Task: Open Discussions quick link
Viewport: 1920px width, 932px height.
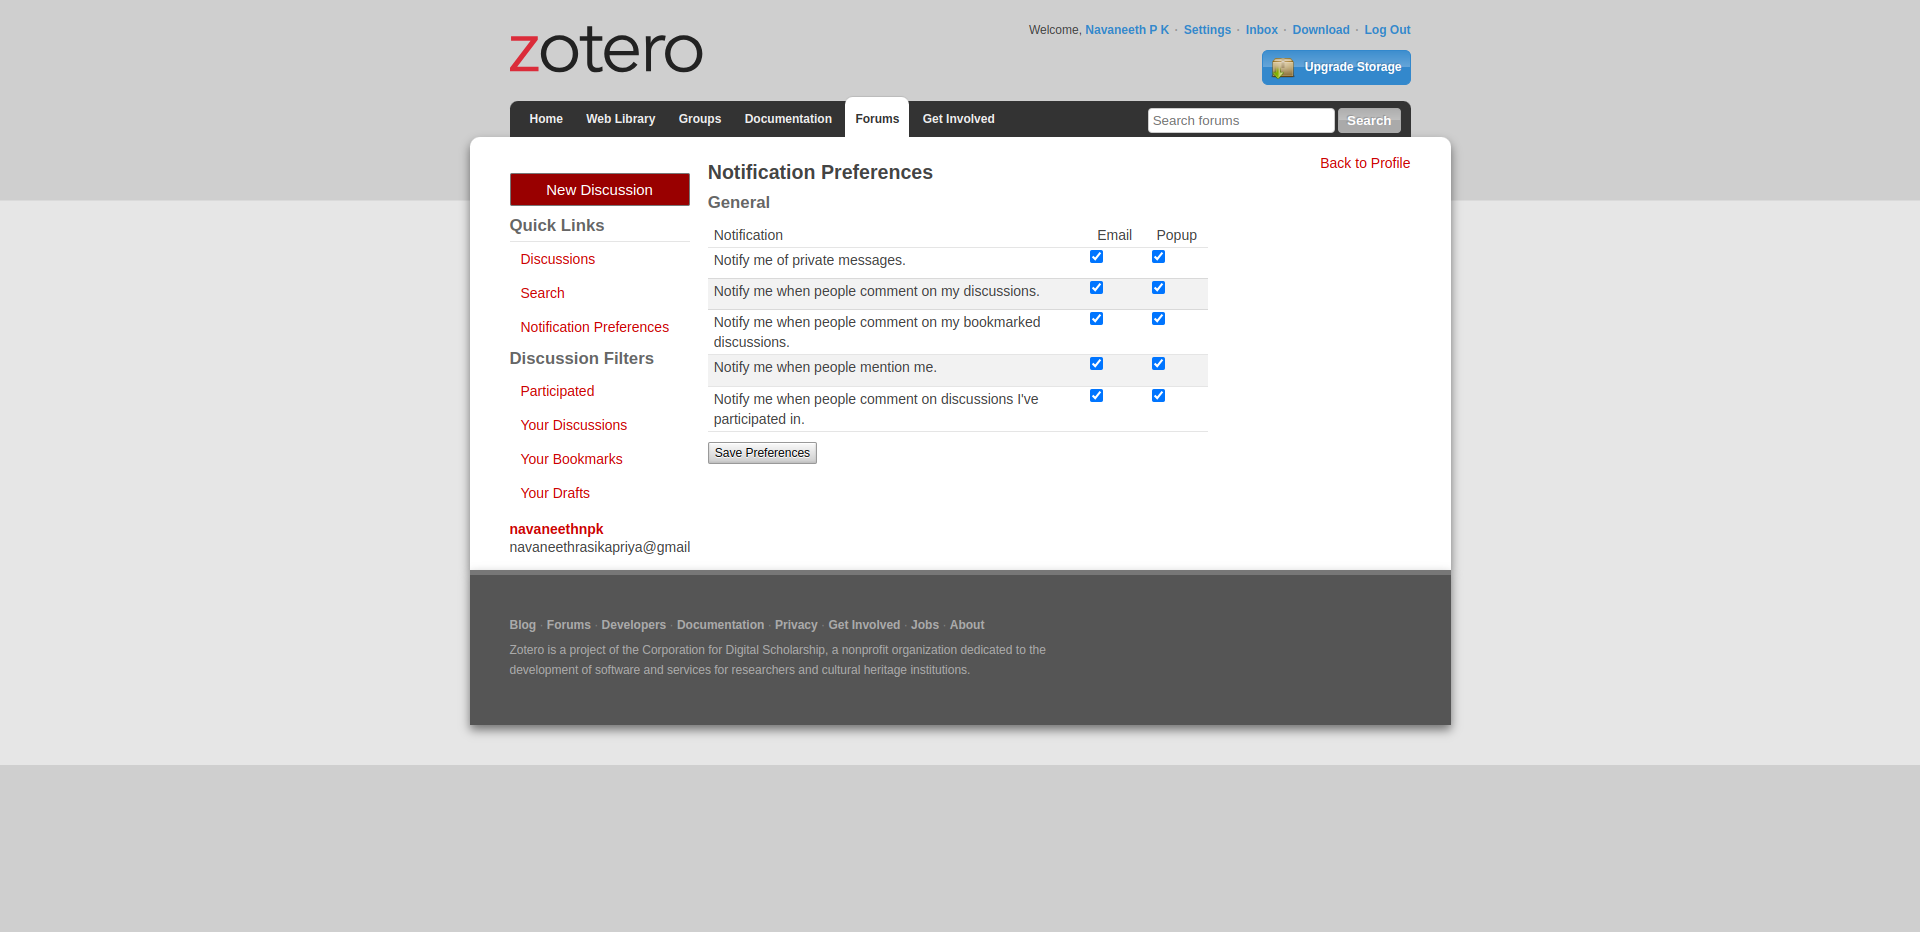Action: point(558,259)
